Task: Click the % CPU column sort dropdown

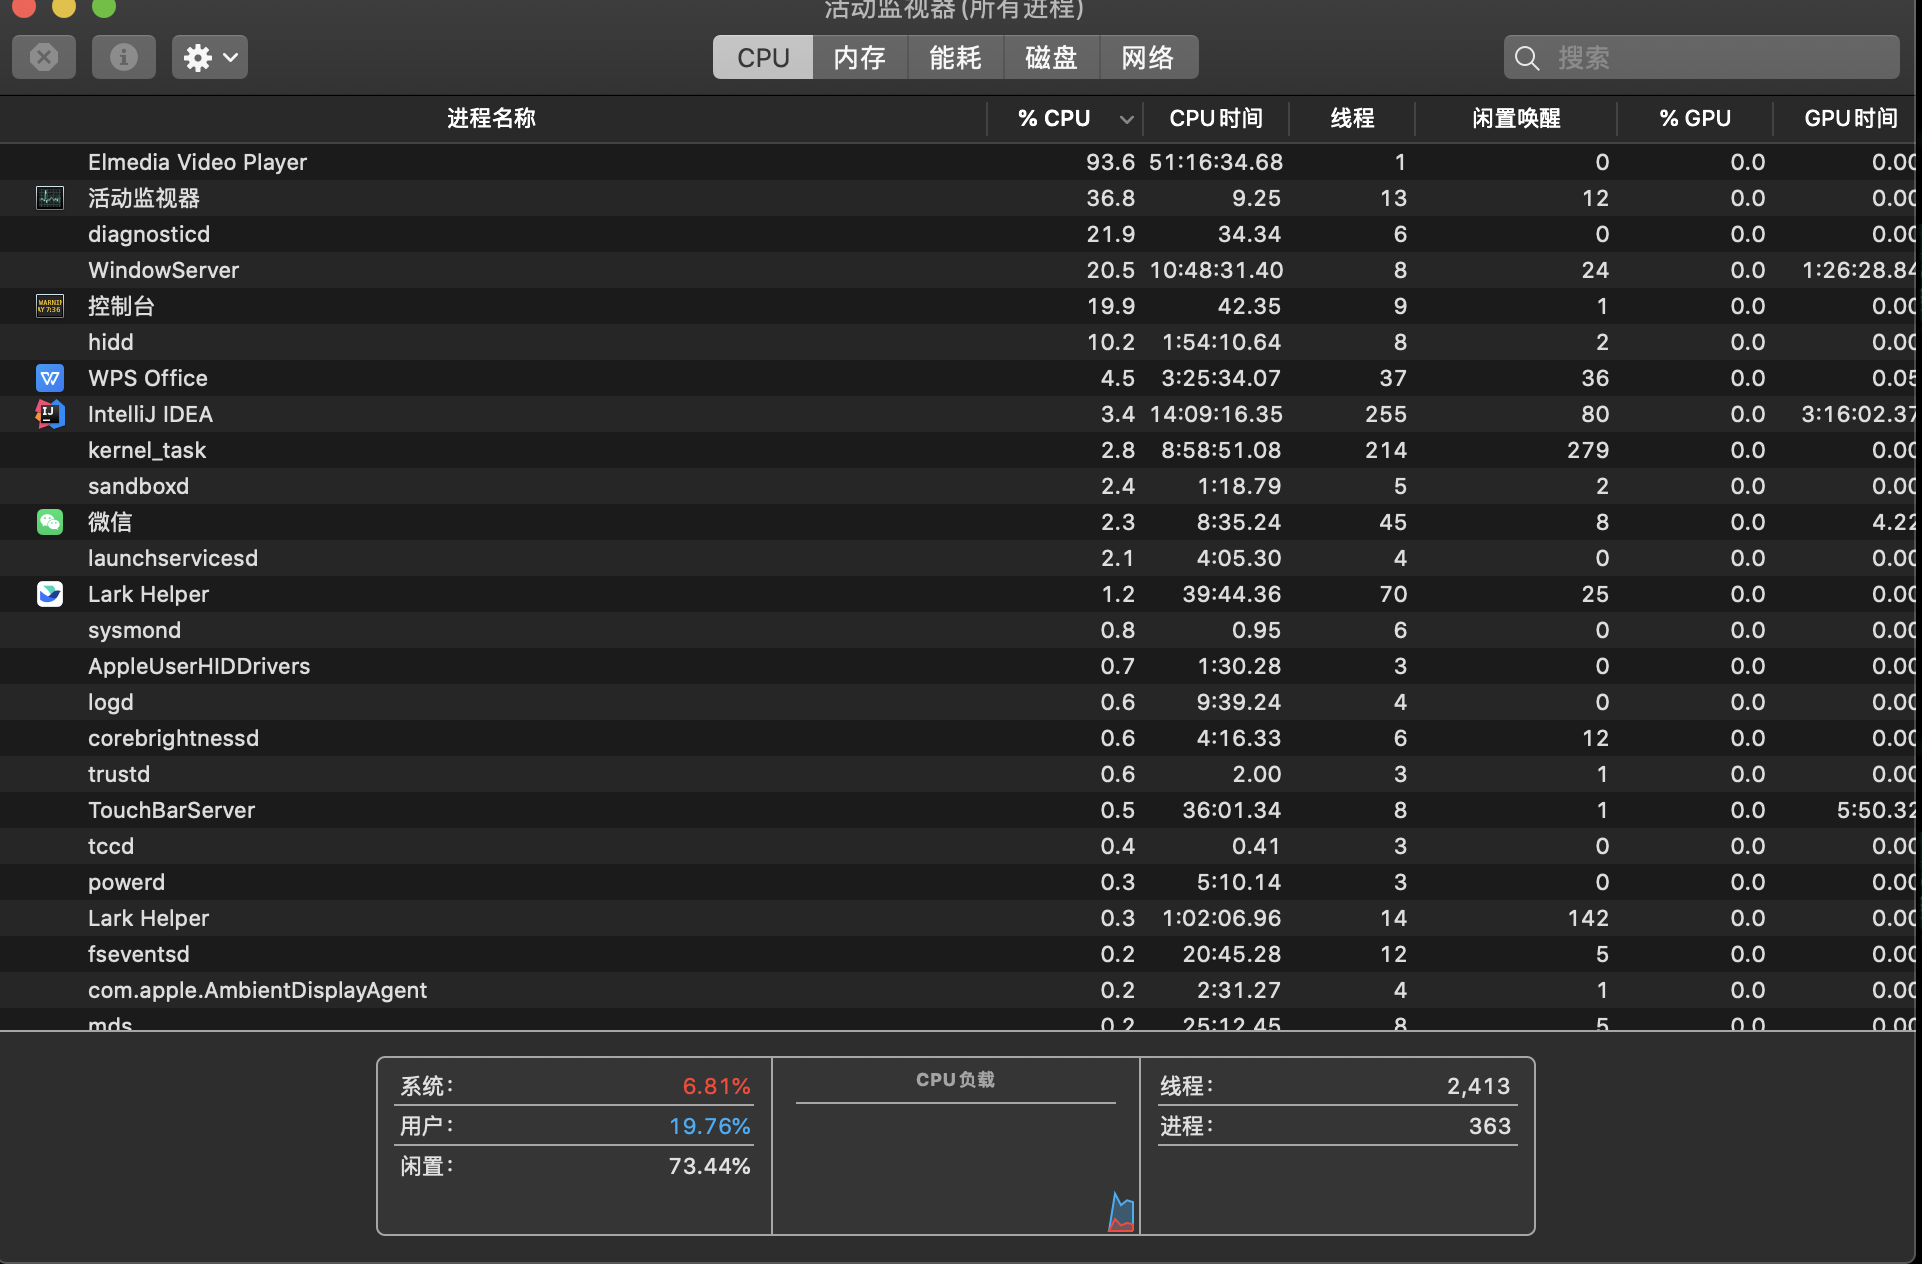Action: point(1125,118)
